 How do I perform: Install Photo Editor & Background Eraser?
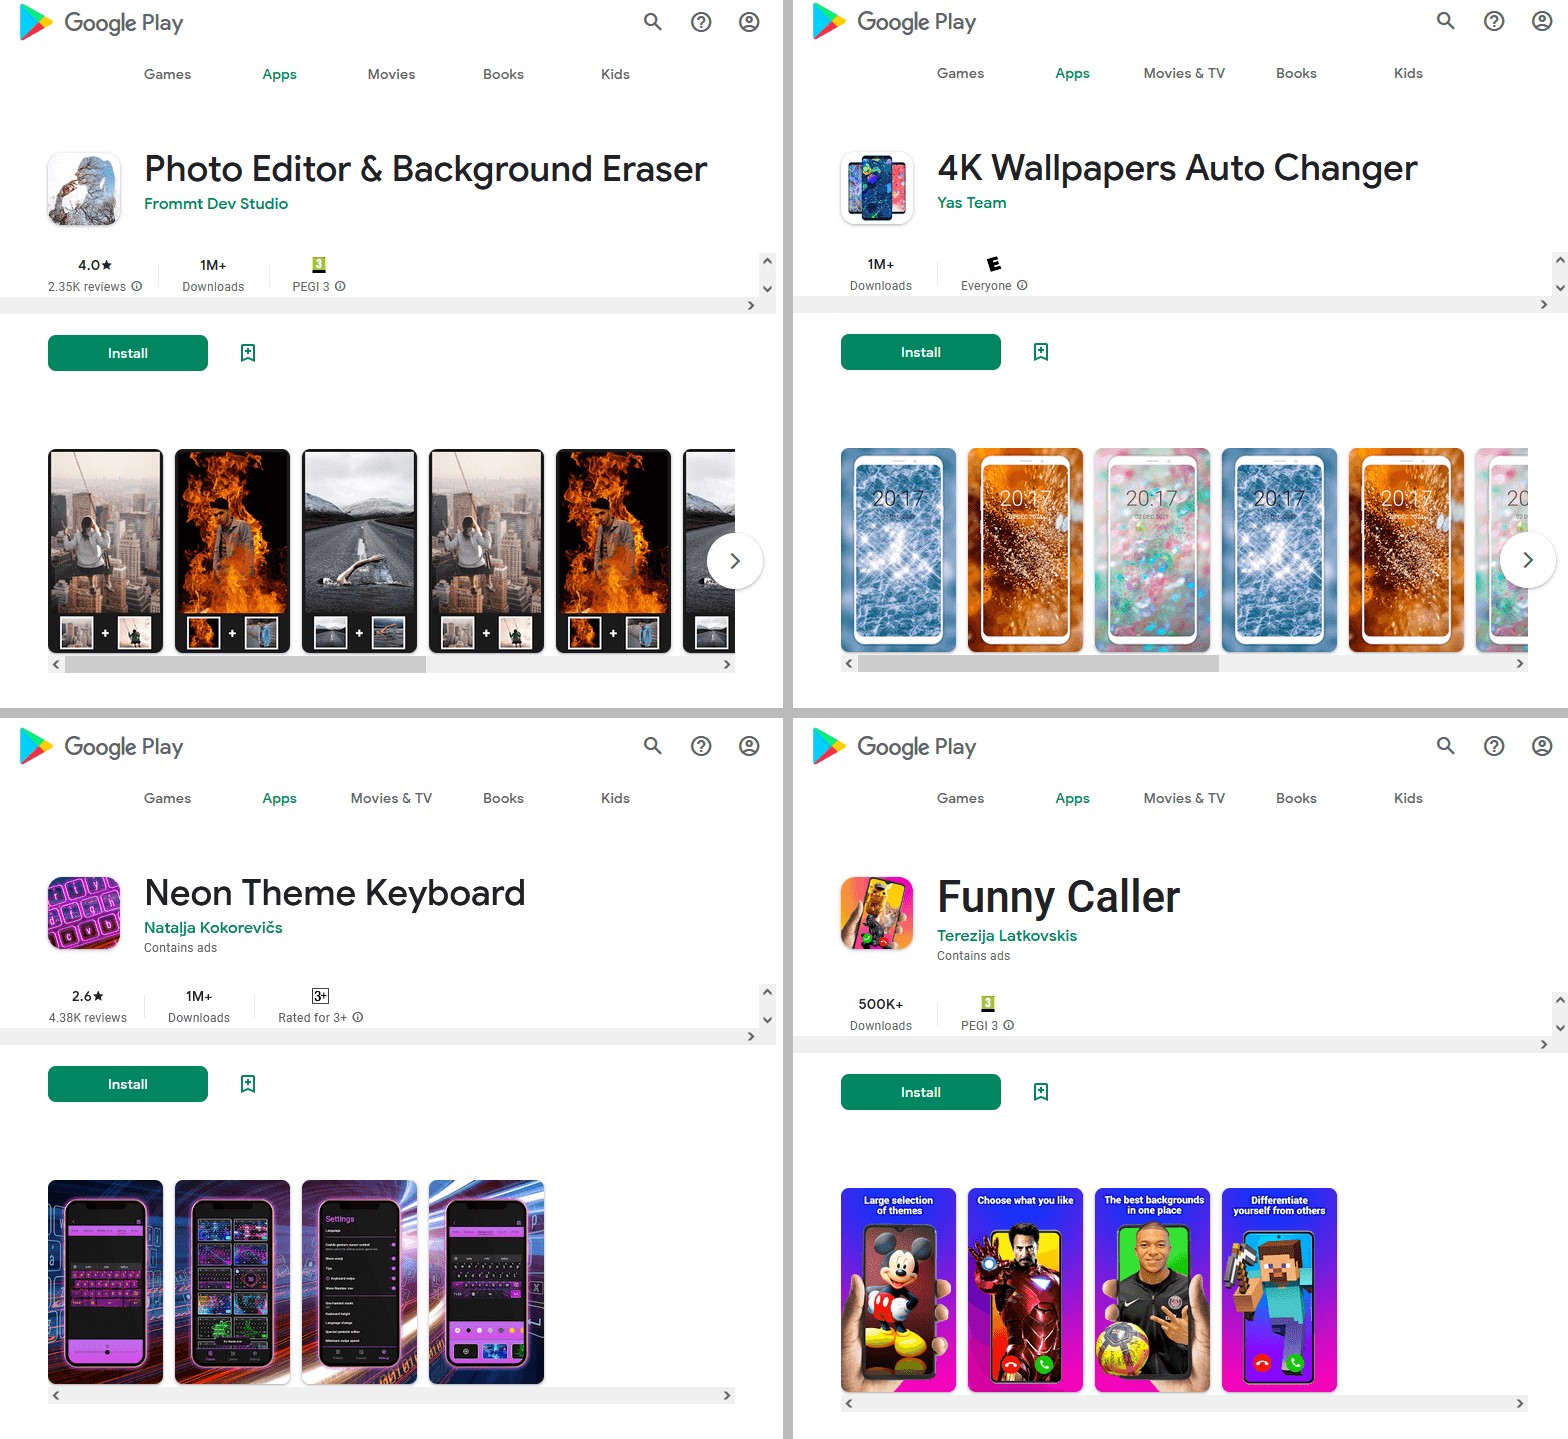tap(128, 353)
